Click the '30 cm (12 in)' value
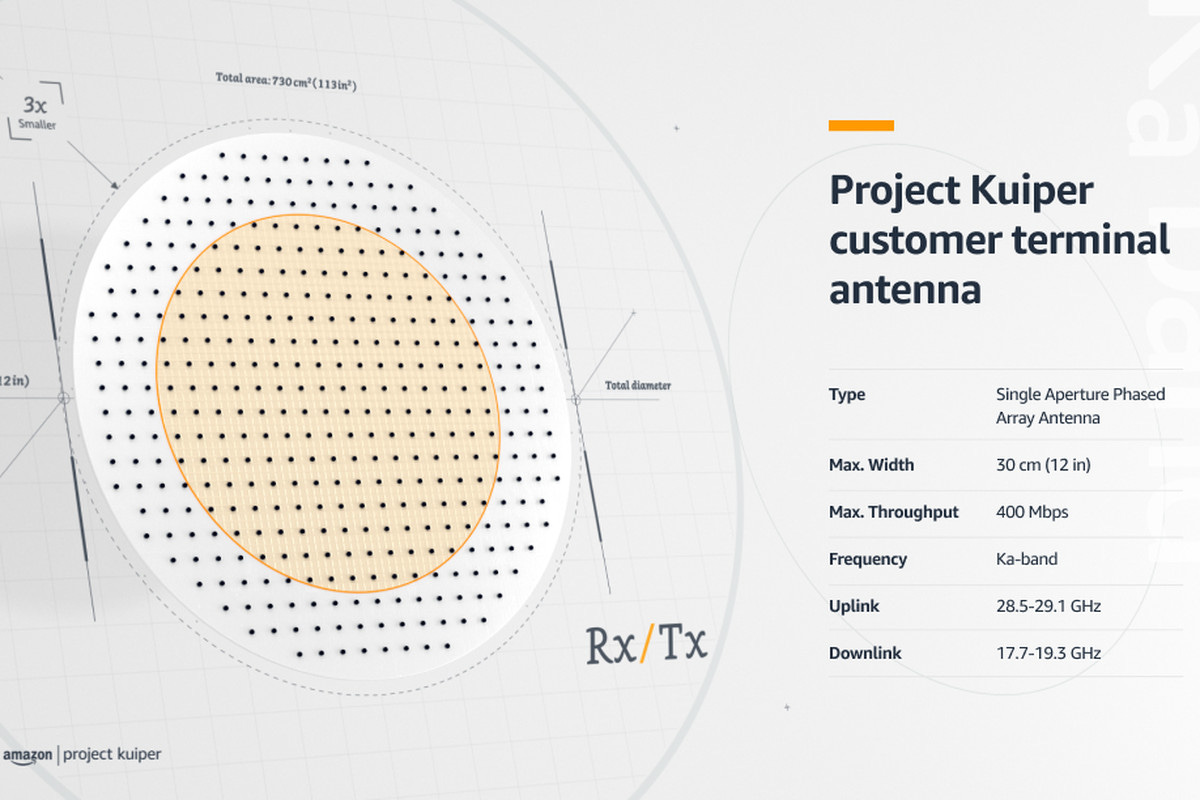This screenshot has width=1200, height=800. [1041, 464]
